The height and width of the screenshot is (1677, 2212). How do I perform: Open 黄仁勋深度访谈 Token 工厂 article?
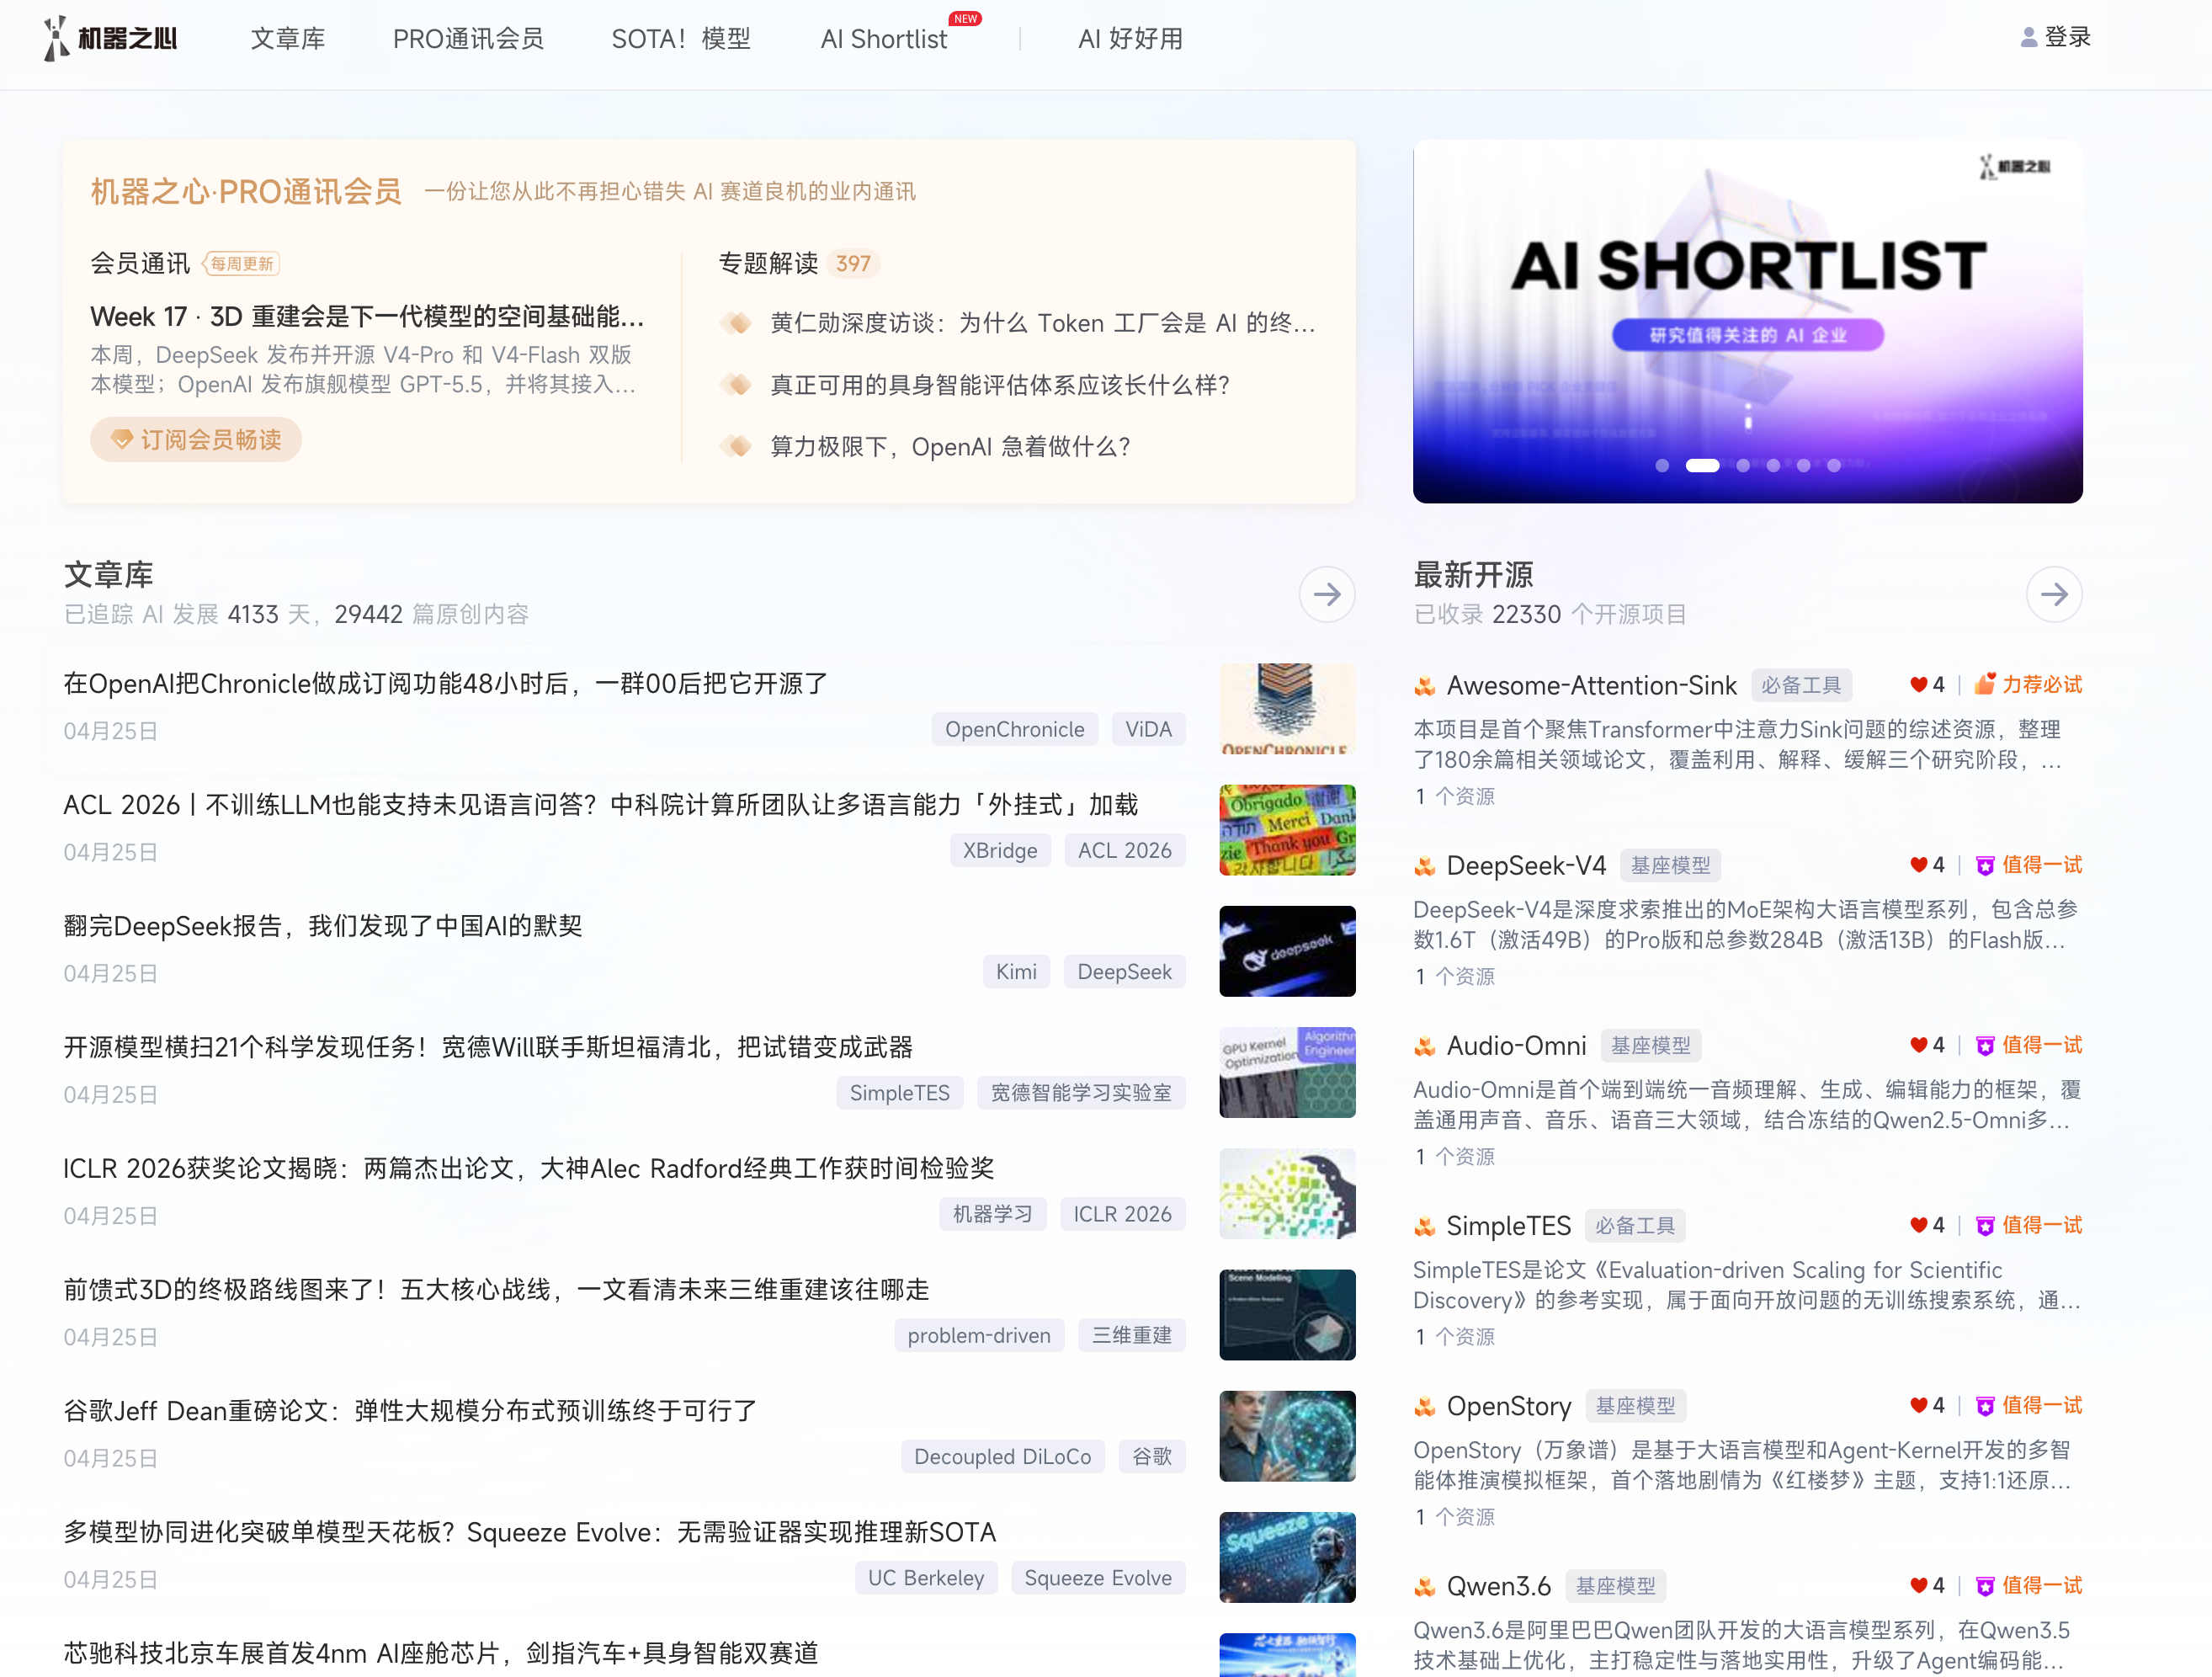[1042, 323]
